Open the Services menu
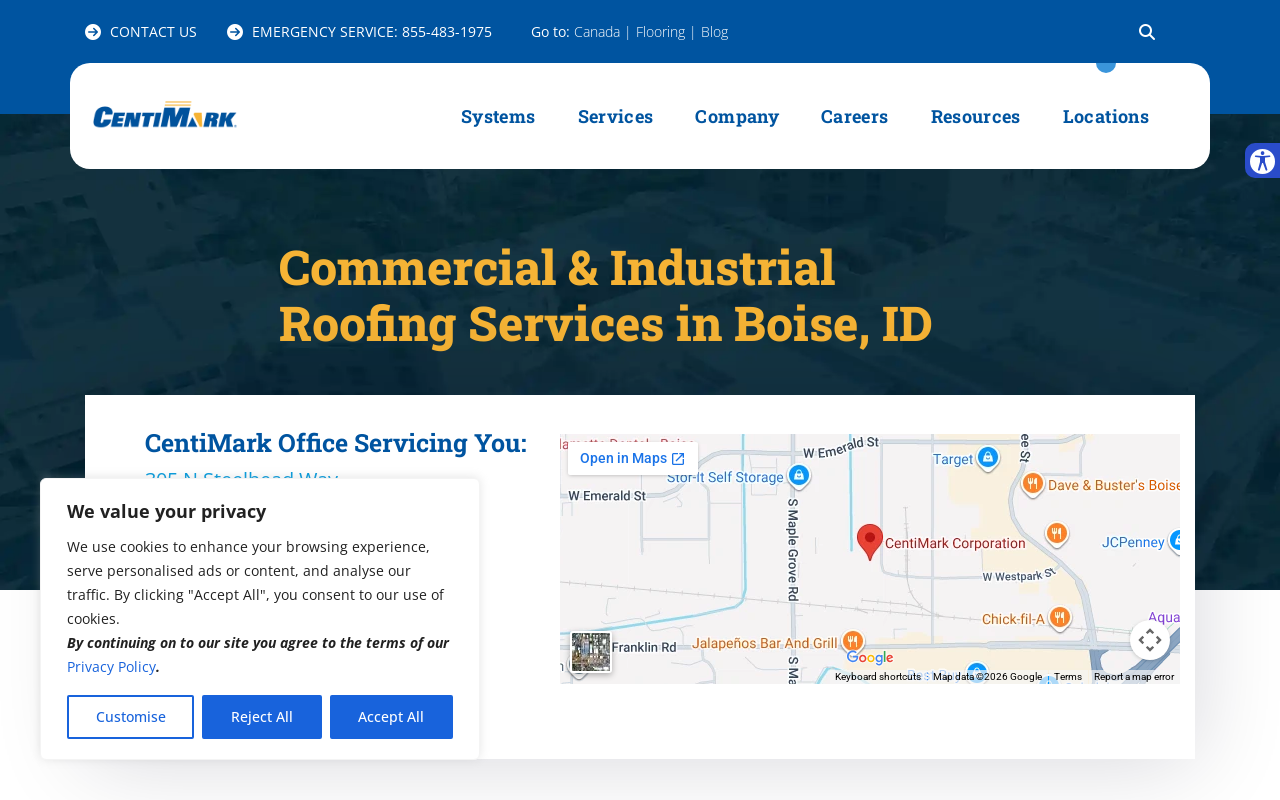Image resolution: width=1280 pixels, height=800 pixels. tap(615, 116)
